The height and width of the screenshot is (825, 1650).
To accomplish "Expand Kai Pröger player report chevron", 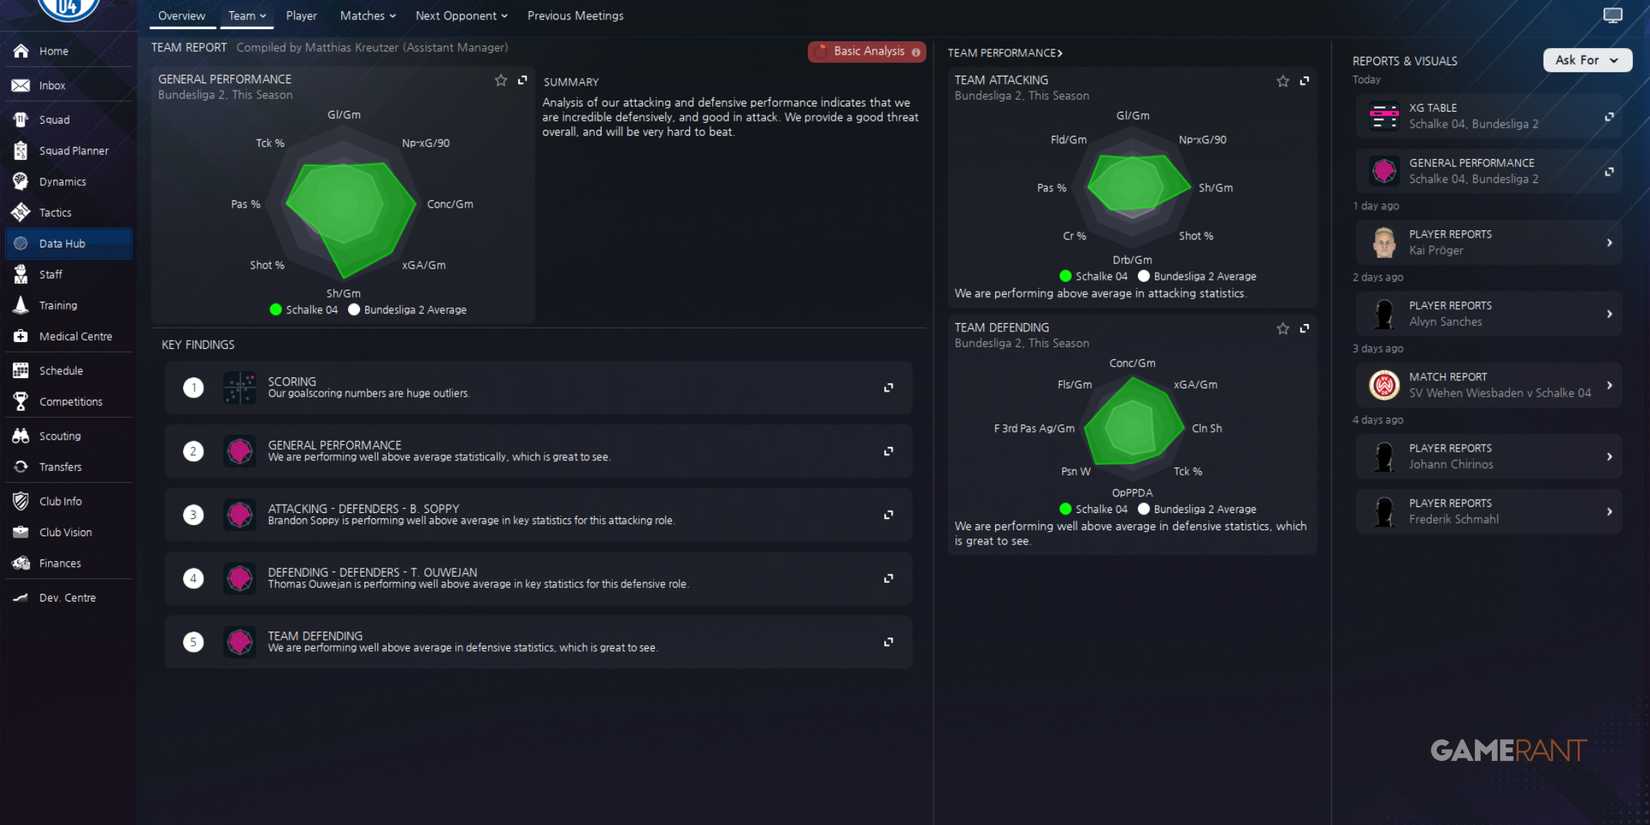I will click(1609, 243).
